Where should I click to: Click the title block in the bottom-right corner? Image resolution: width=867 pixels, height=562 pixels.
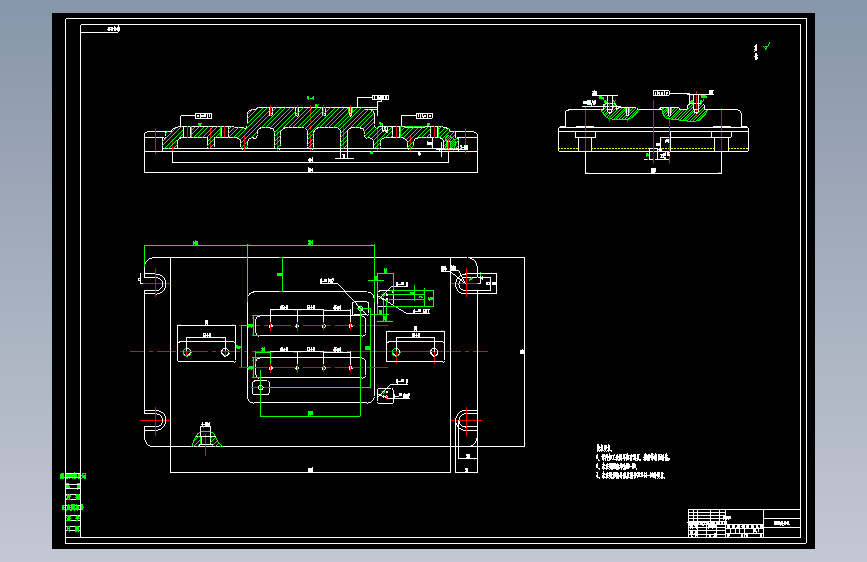[744, 523]
